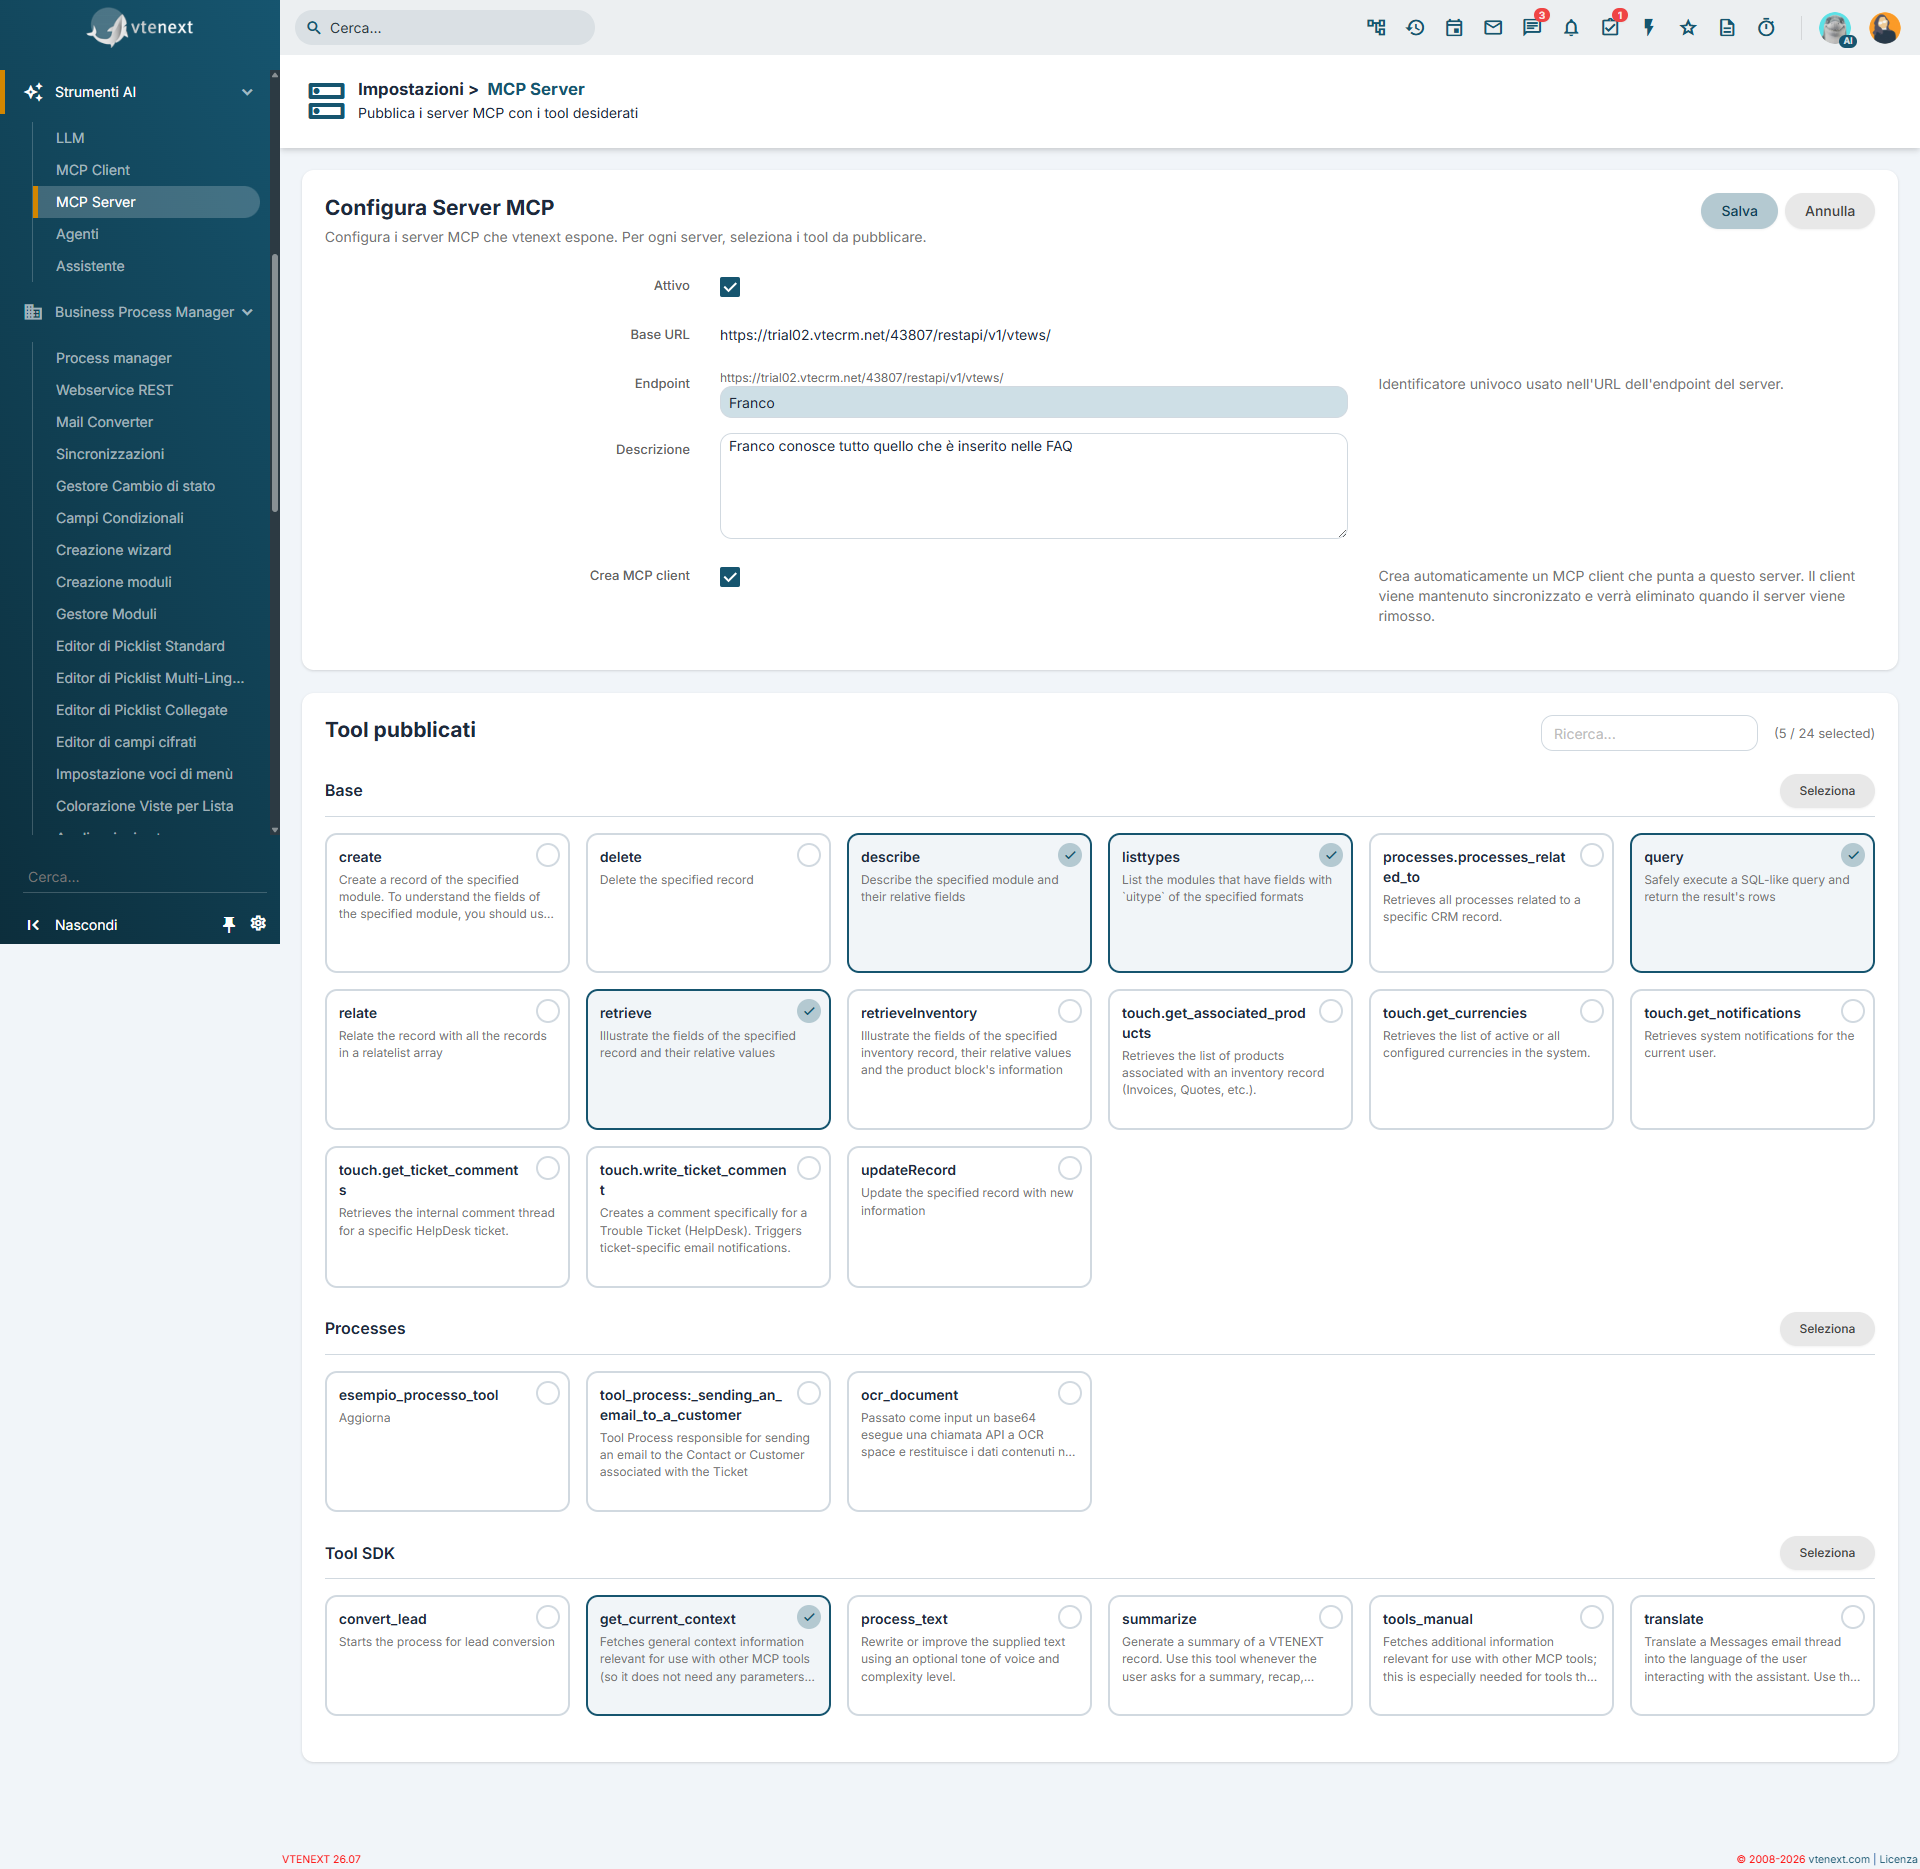
Task: Open the recent history clock icon
Action: [1415, 28]
